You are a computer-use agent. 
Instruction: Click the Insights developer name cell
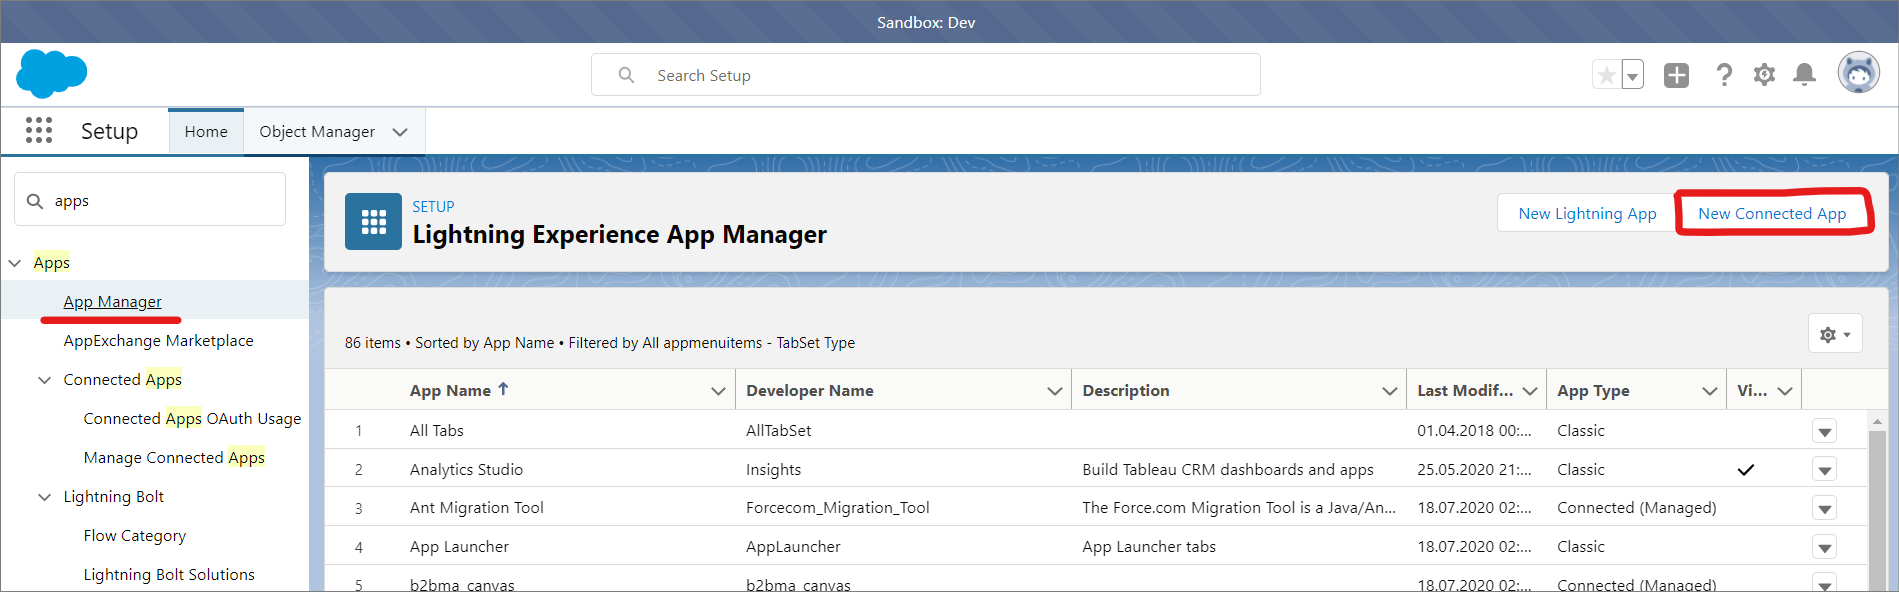(x=773, y=469)
